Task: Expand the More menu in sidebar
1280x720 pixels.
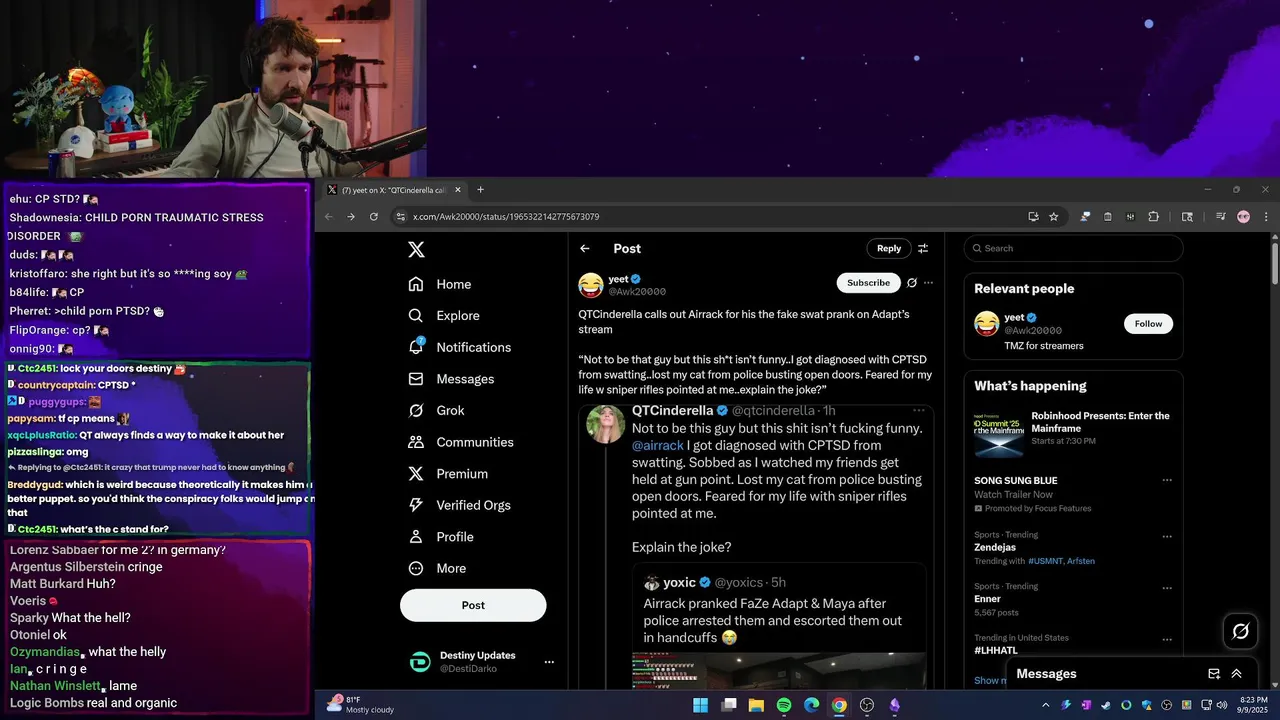Action: tap(437, 568)
